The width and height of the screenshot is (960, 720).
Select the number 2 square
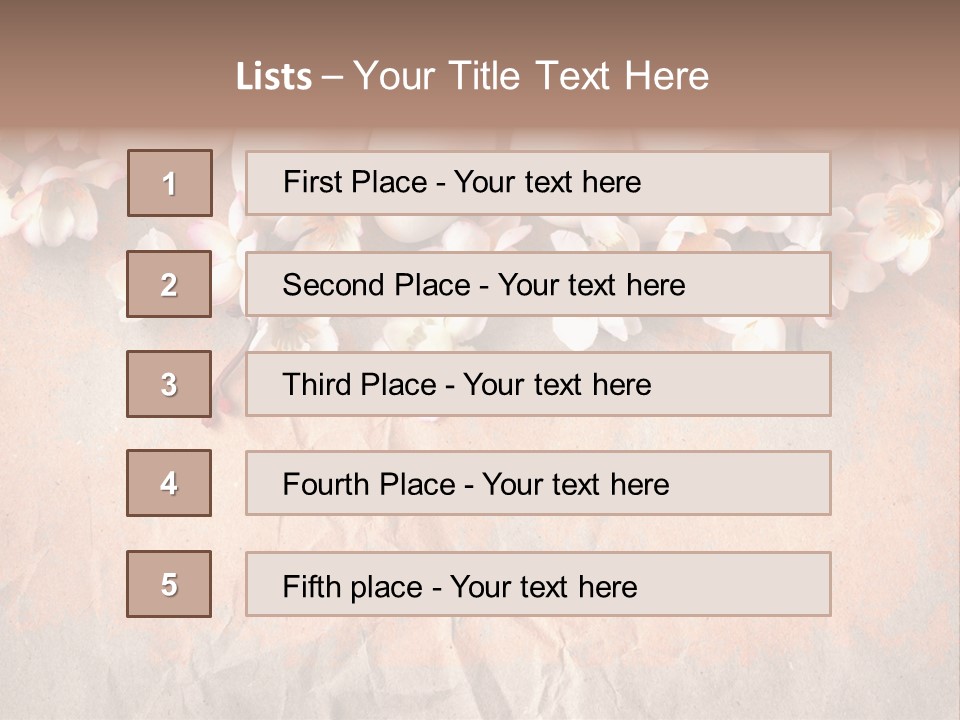(169, 284)
